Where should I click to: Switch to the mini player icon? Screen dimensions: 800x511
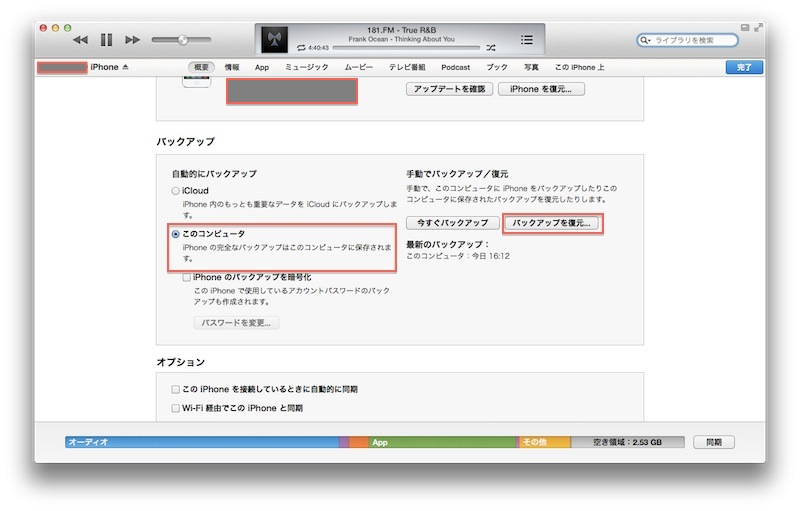coord(745,28)
